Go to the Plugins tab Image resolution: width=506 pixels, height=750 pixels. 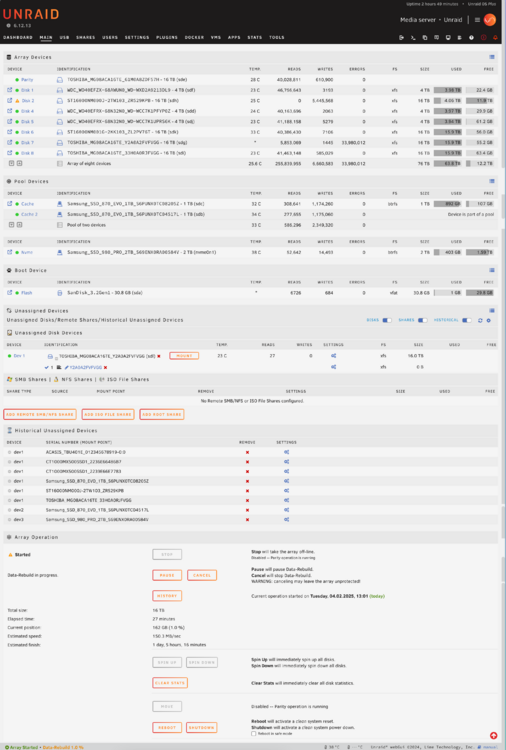tap(167, 37)
